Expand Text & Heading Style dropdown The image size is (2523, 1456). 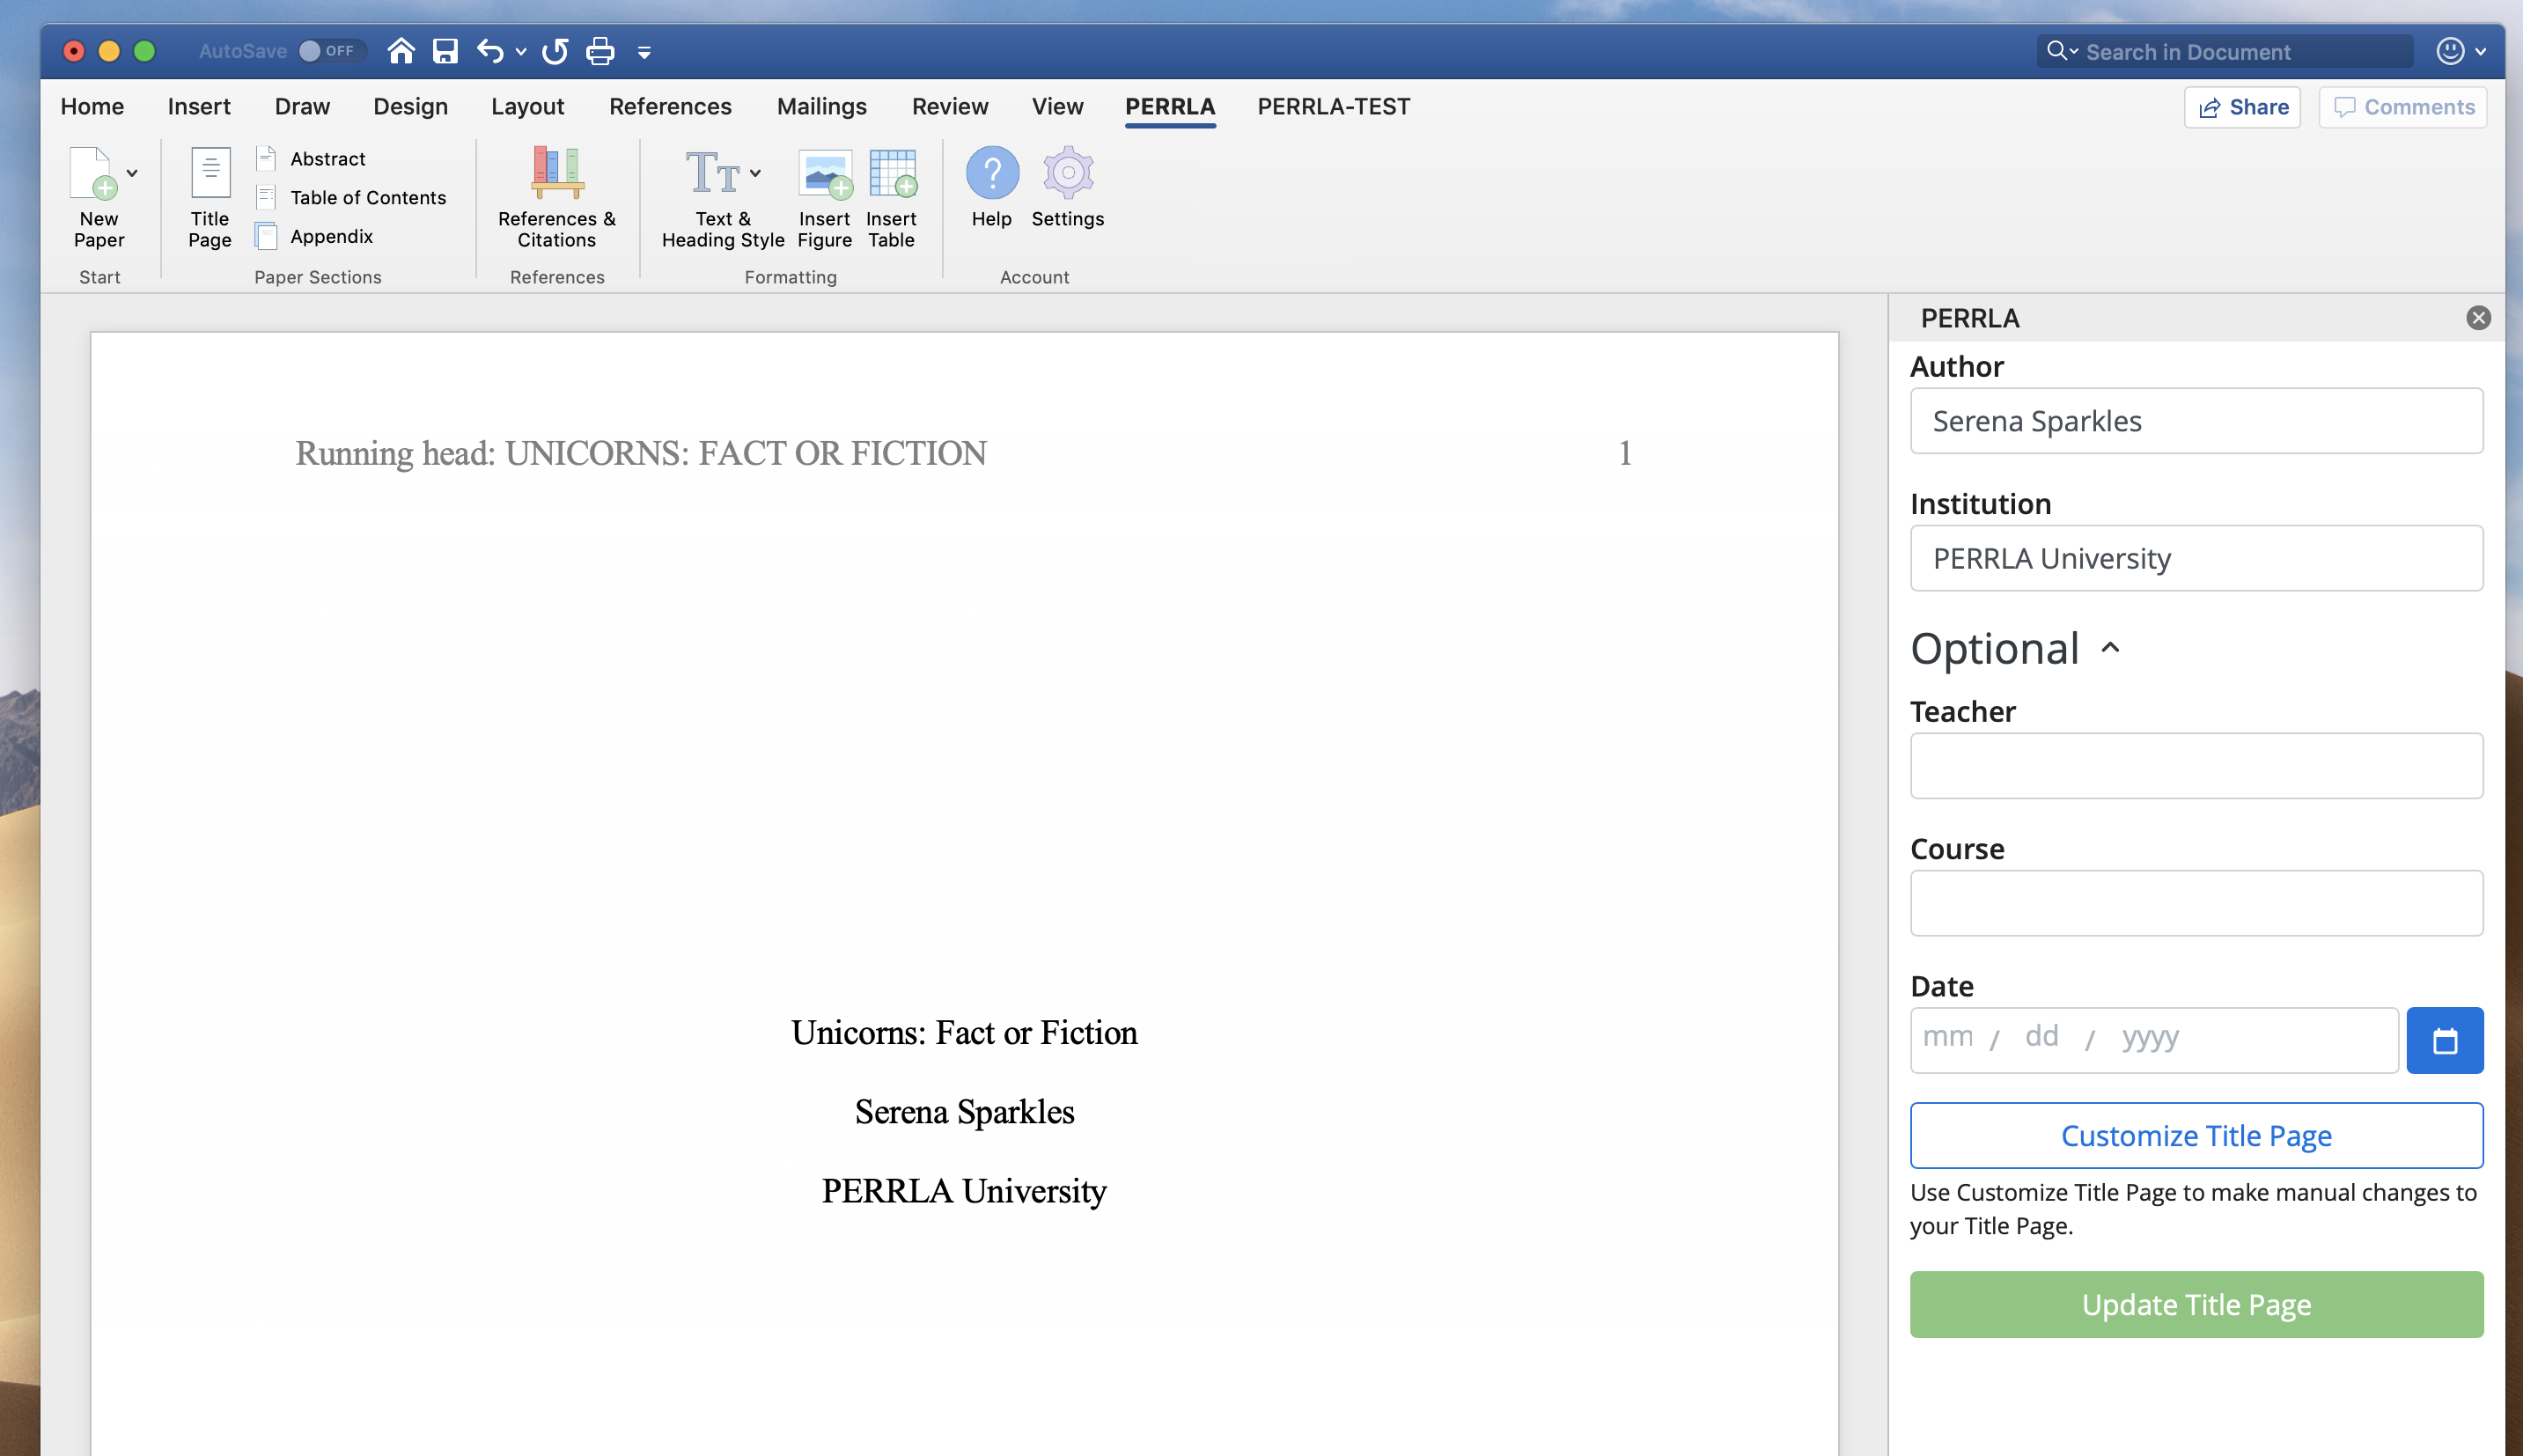[755, 173]
